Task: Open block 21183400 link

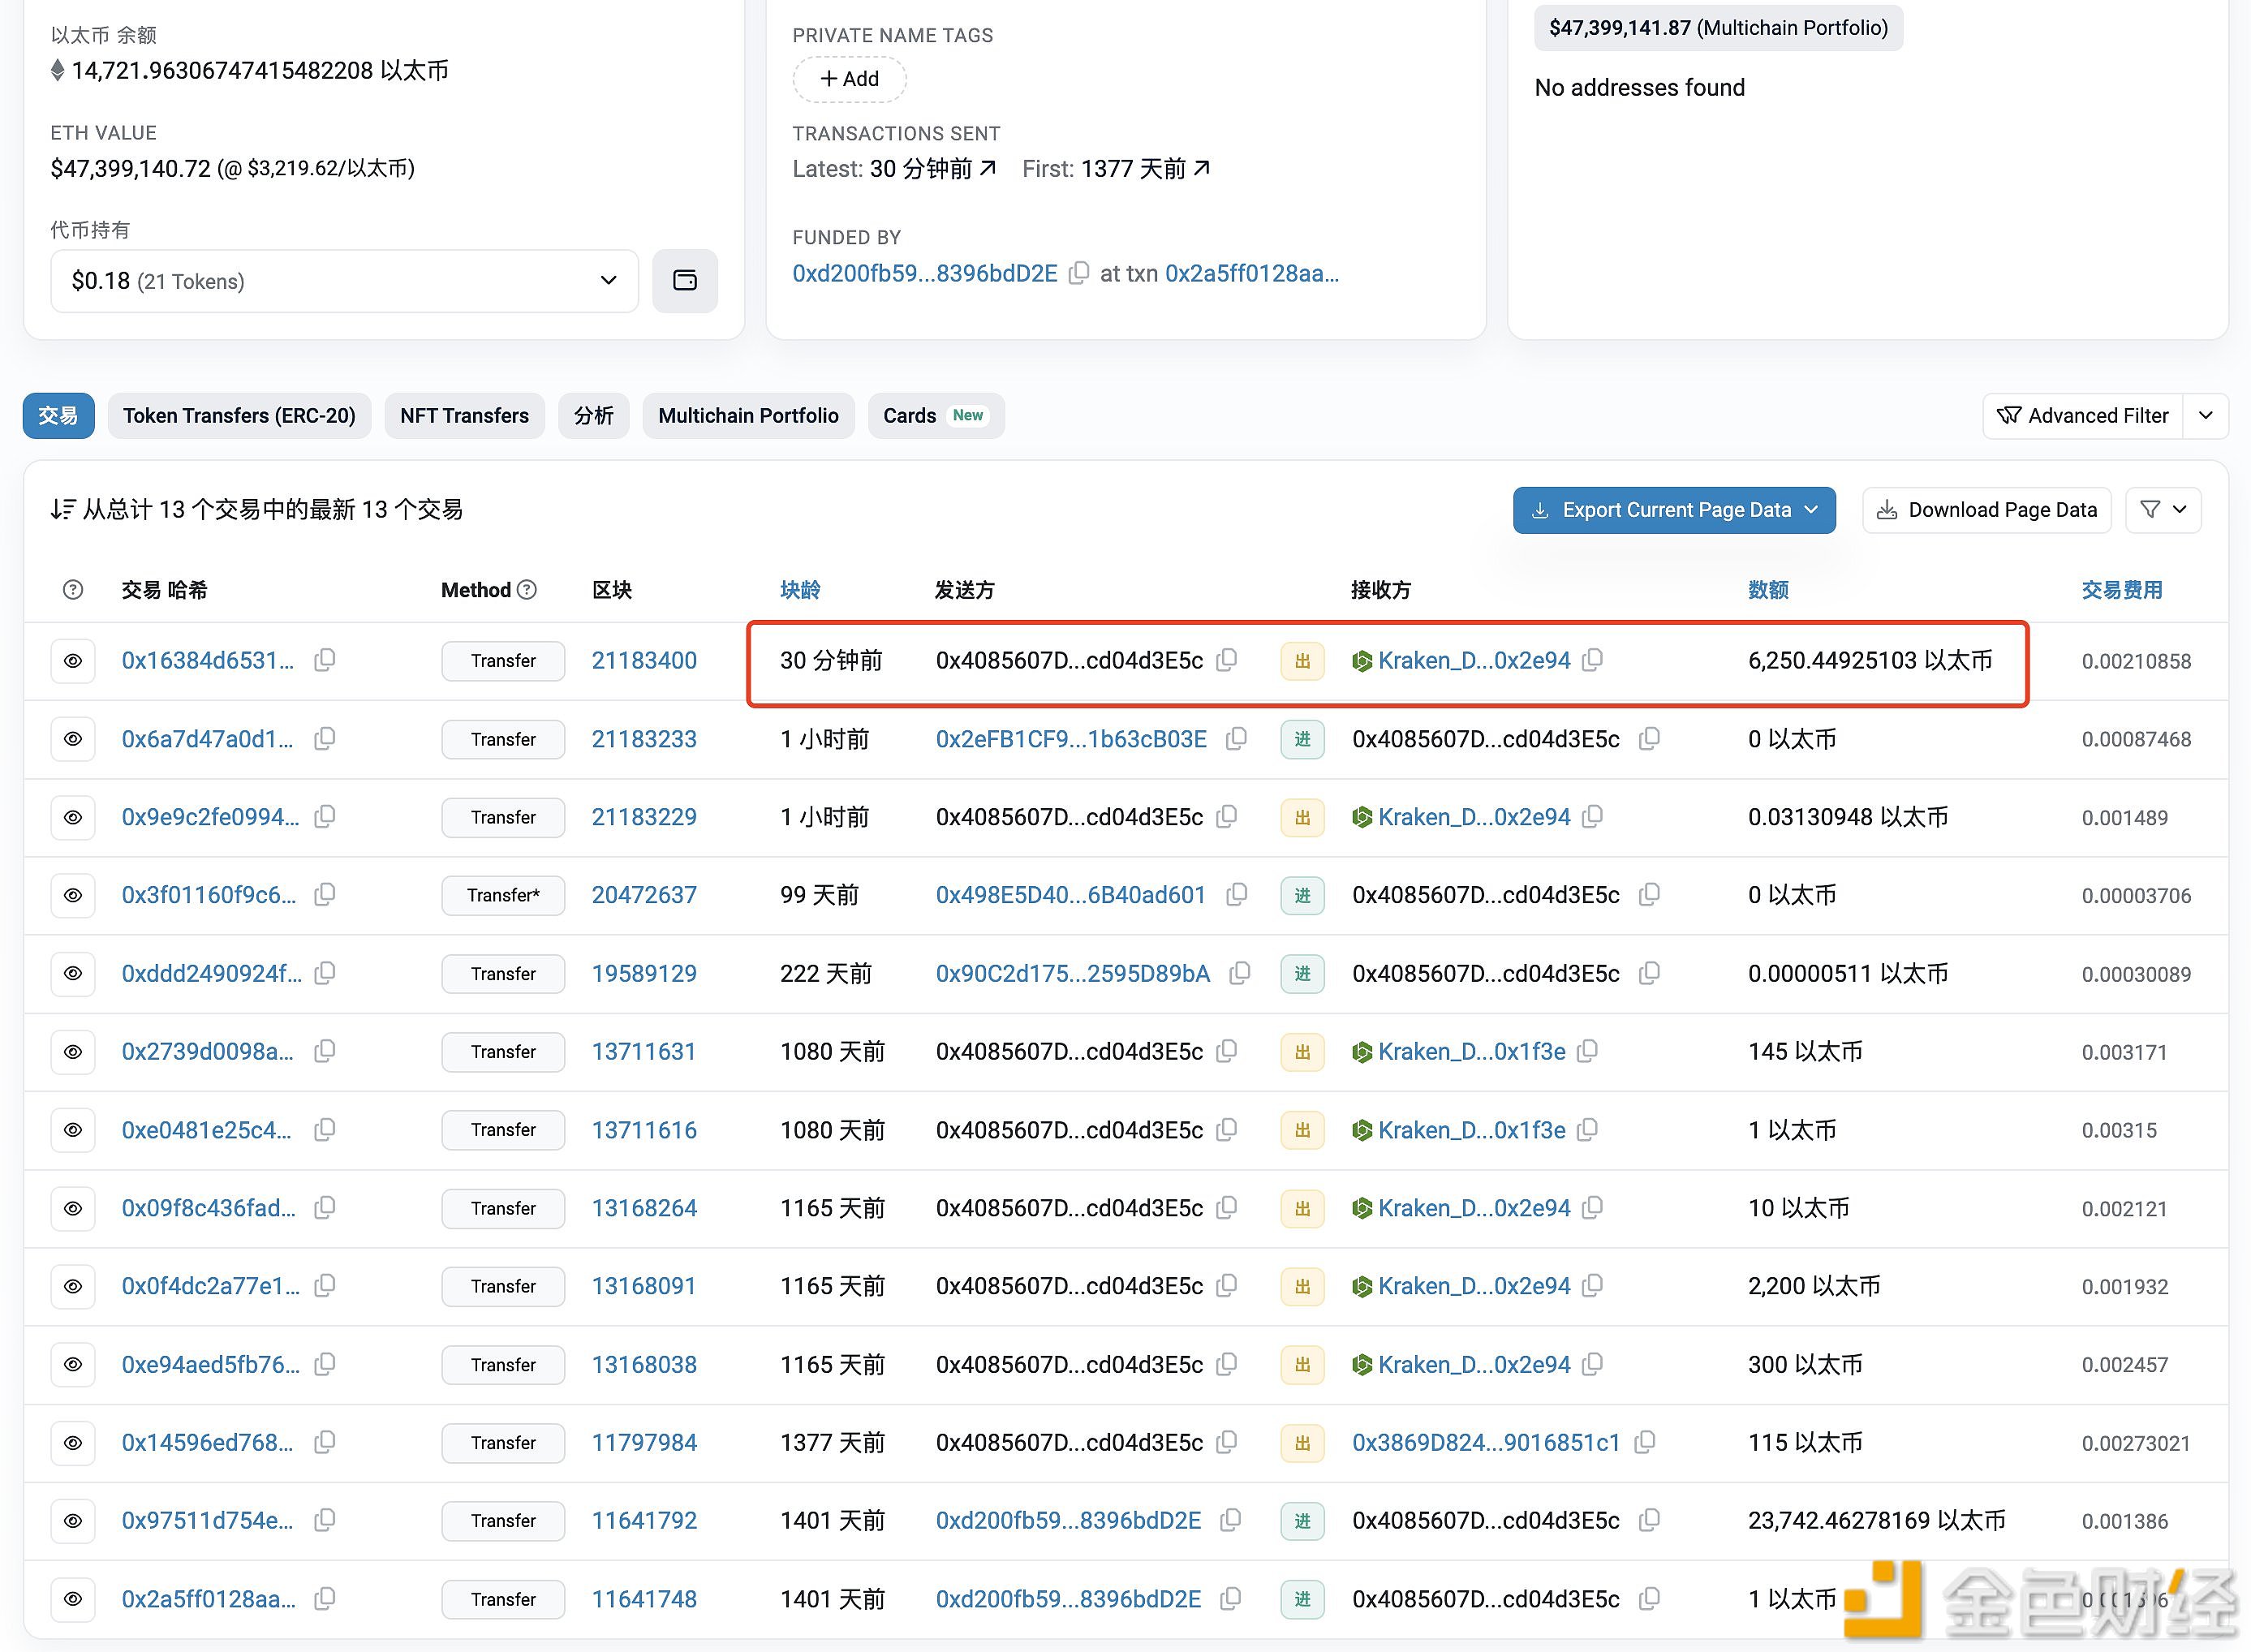Action: [644, 660]
